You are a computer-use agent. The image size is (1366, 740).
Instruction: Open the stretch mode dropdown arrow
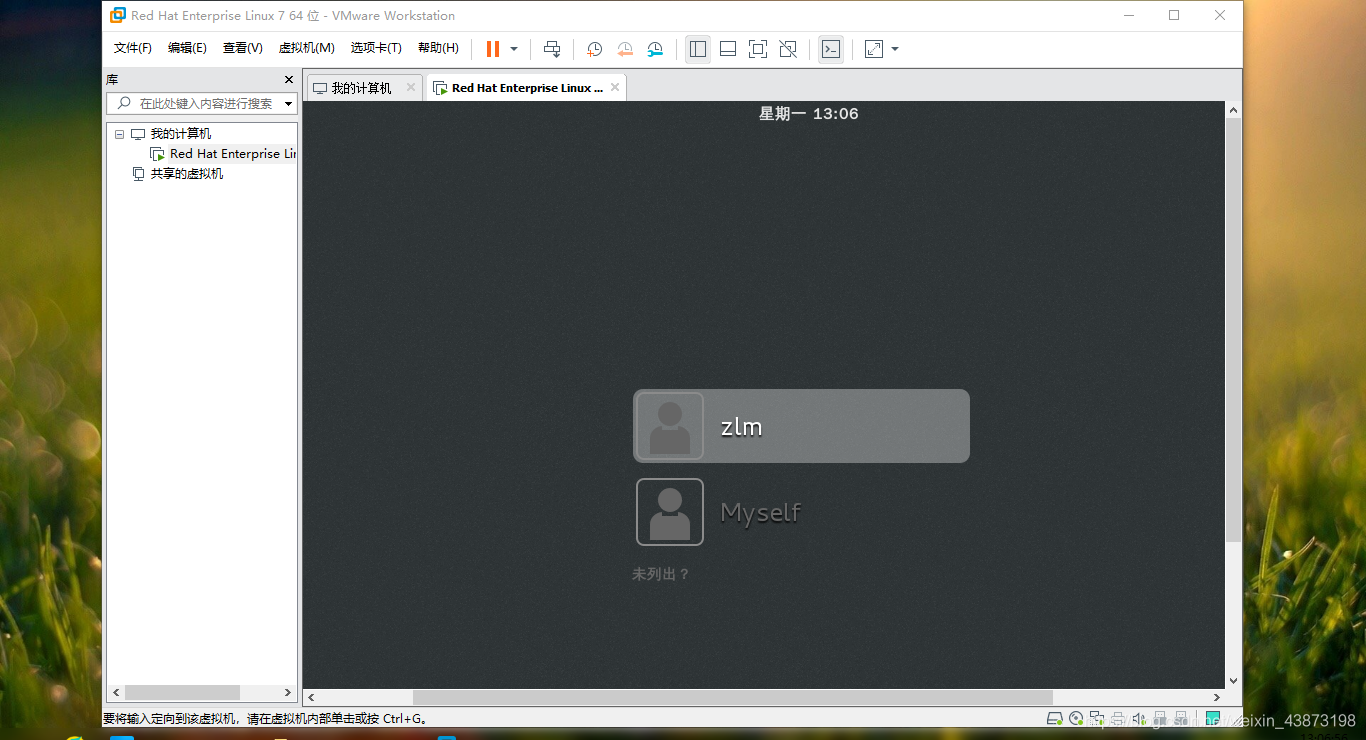tap(895, 49)
